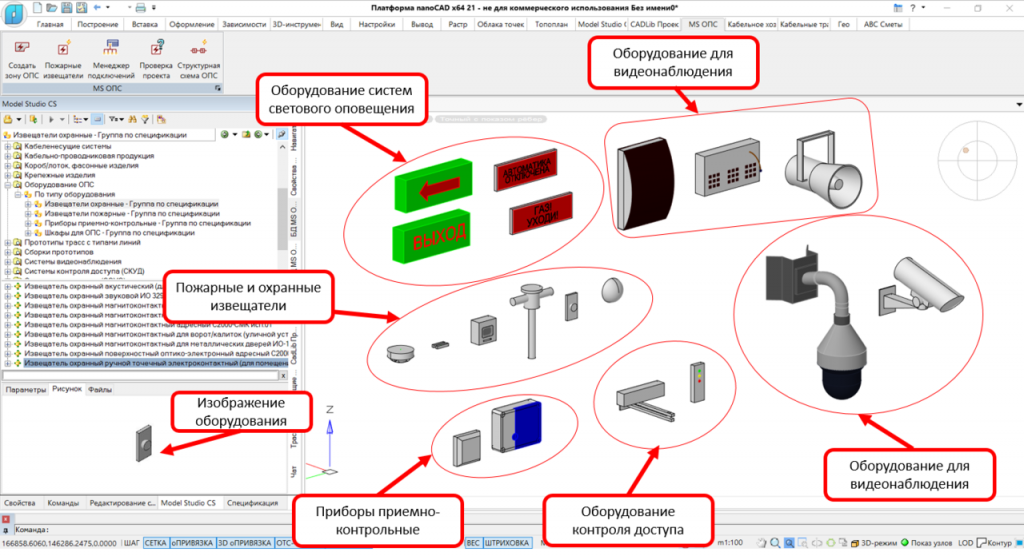Toggle the 3D оПРИВЯЗКА snap mode
The height and width of the screenshot is (556, 1024).
click(x=244, y=542)
